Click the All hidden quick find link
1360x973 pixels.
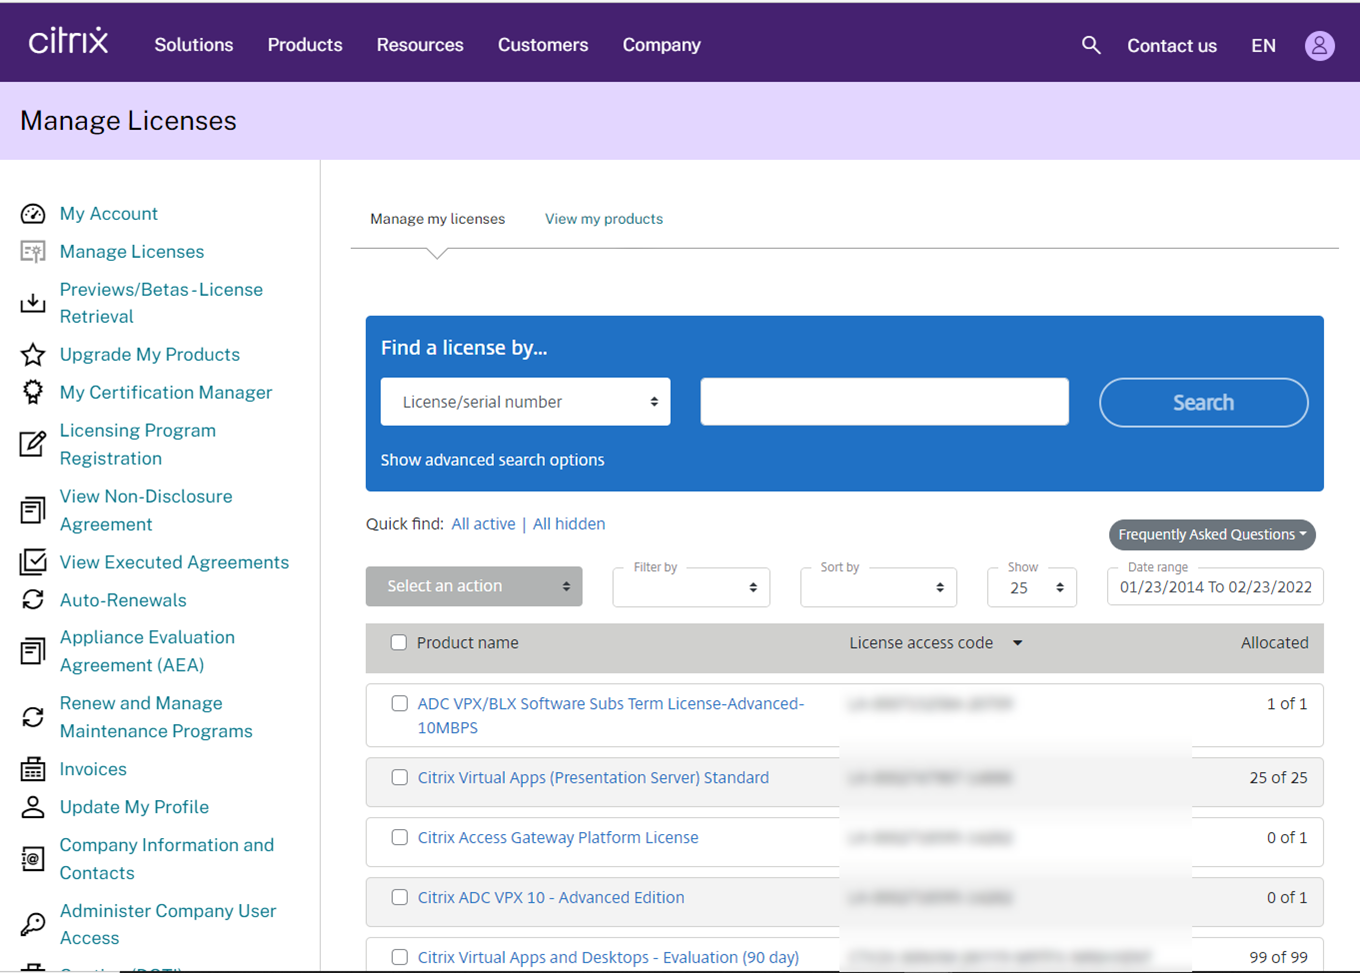point(569,524)
